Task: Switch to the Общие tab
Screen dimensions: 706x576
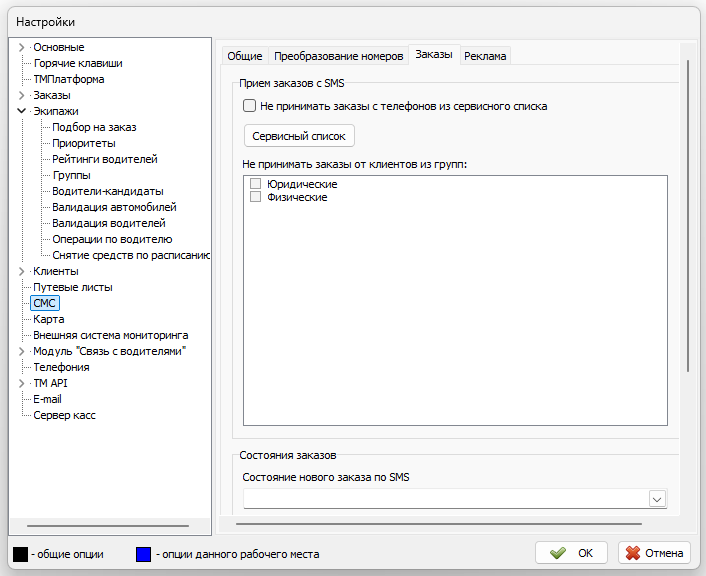Action: 244,56
